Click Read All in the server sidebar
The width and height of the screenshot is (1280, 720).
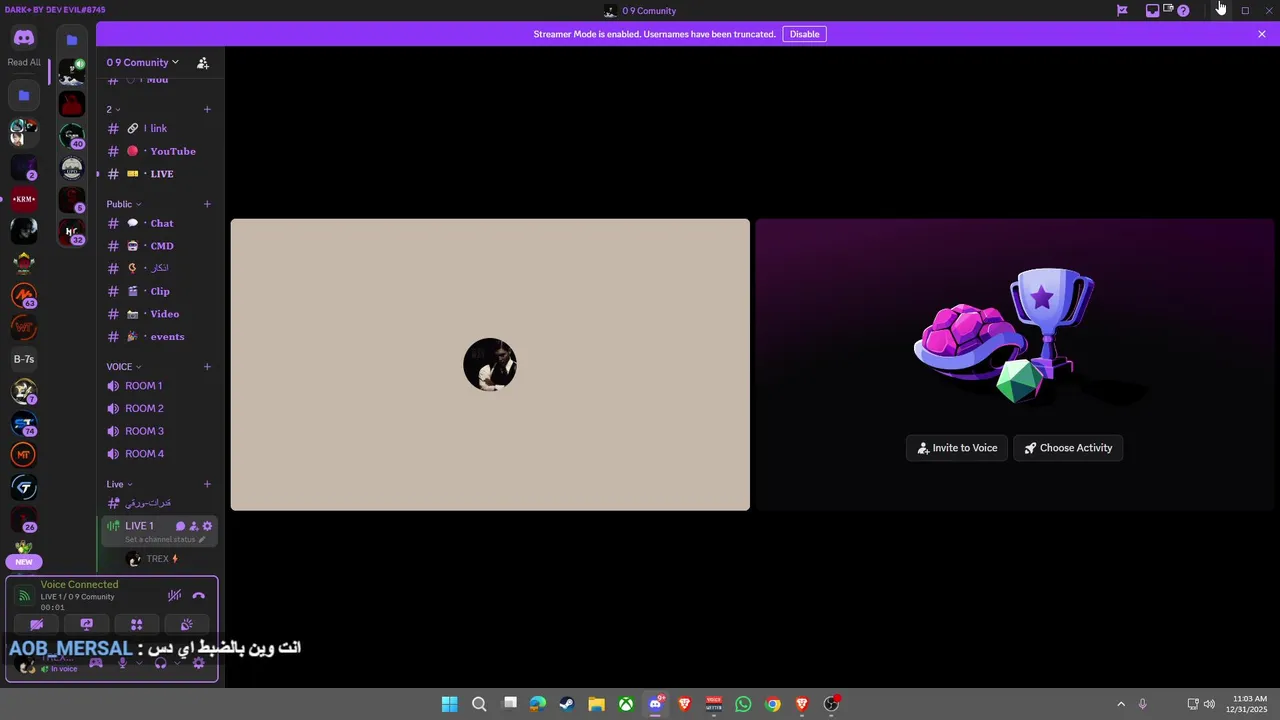tap(24, 62)
